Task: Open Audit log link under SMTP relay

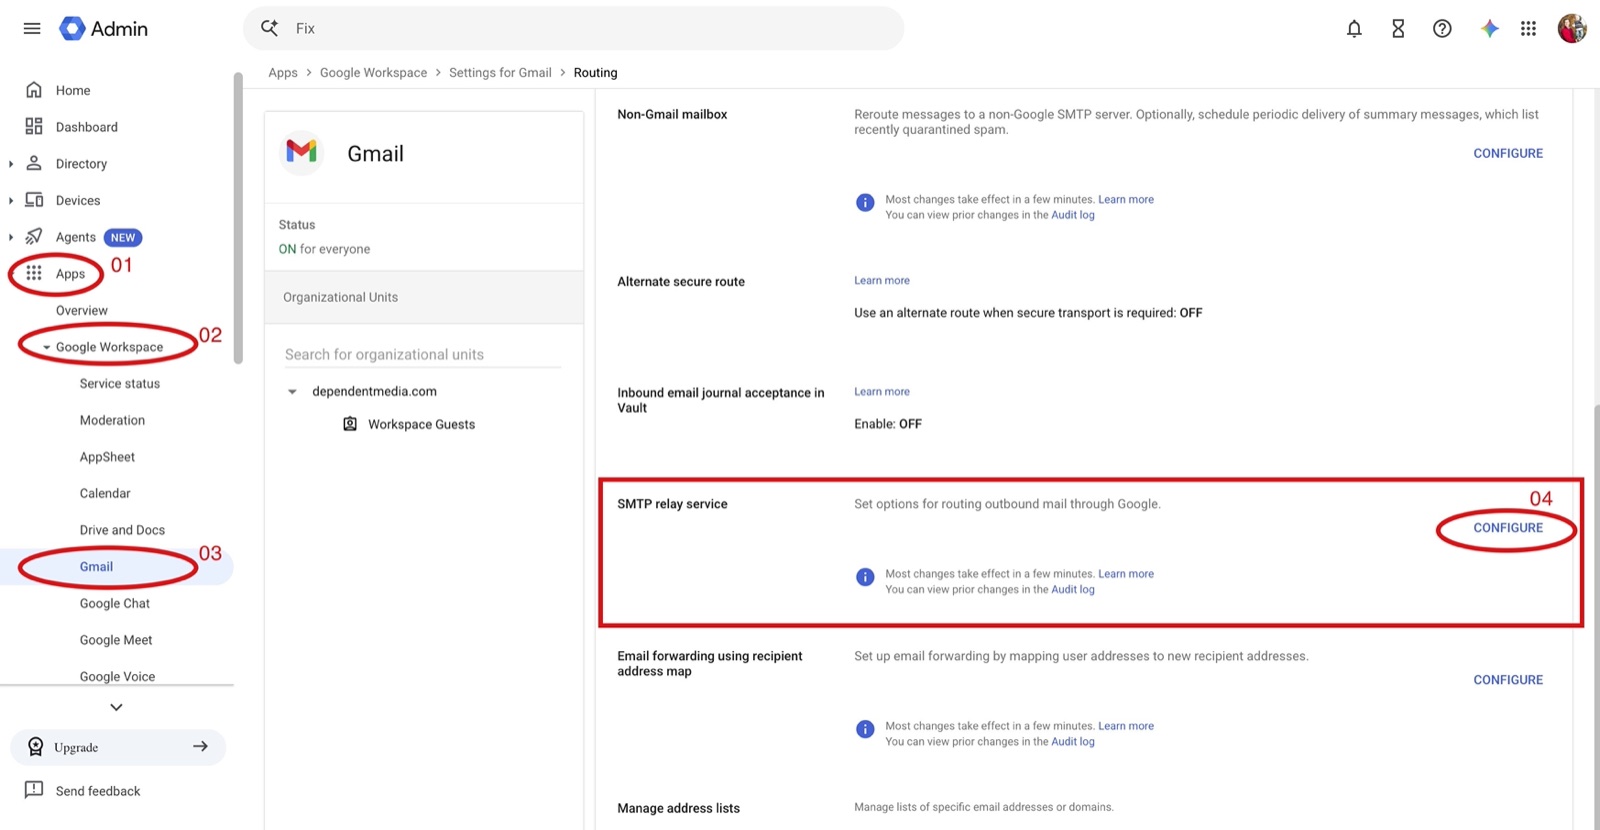Action: [1073, 589]
